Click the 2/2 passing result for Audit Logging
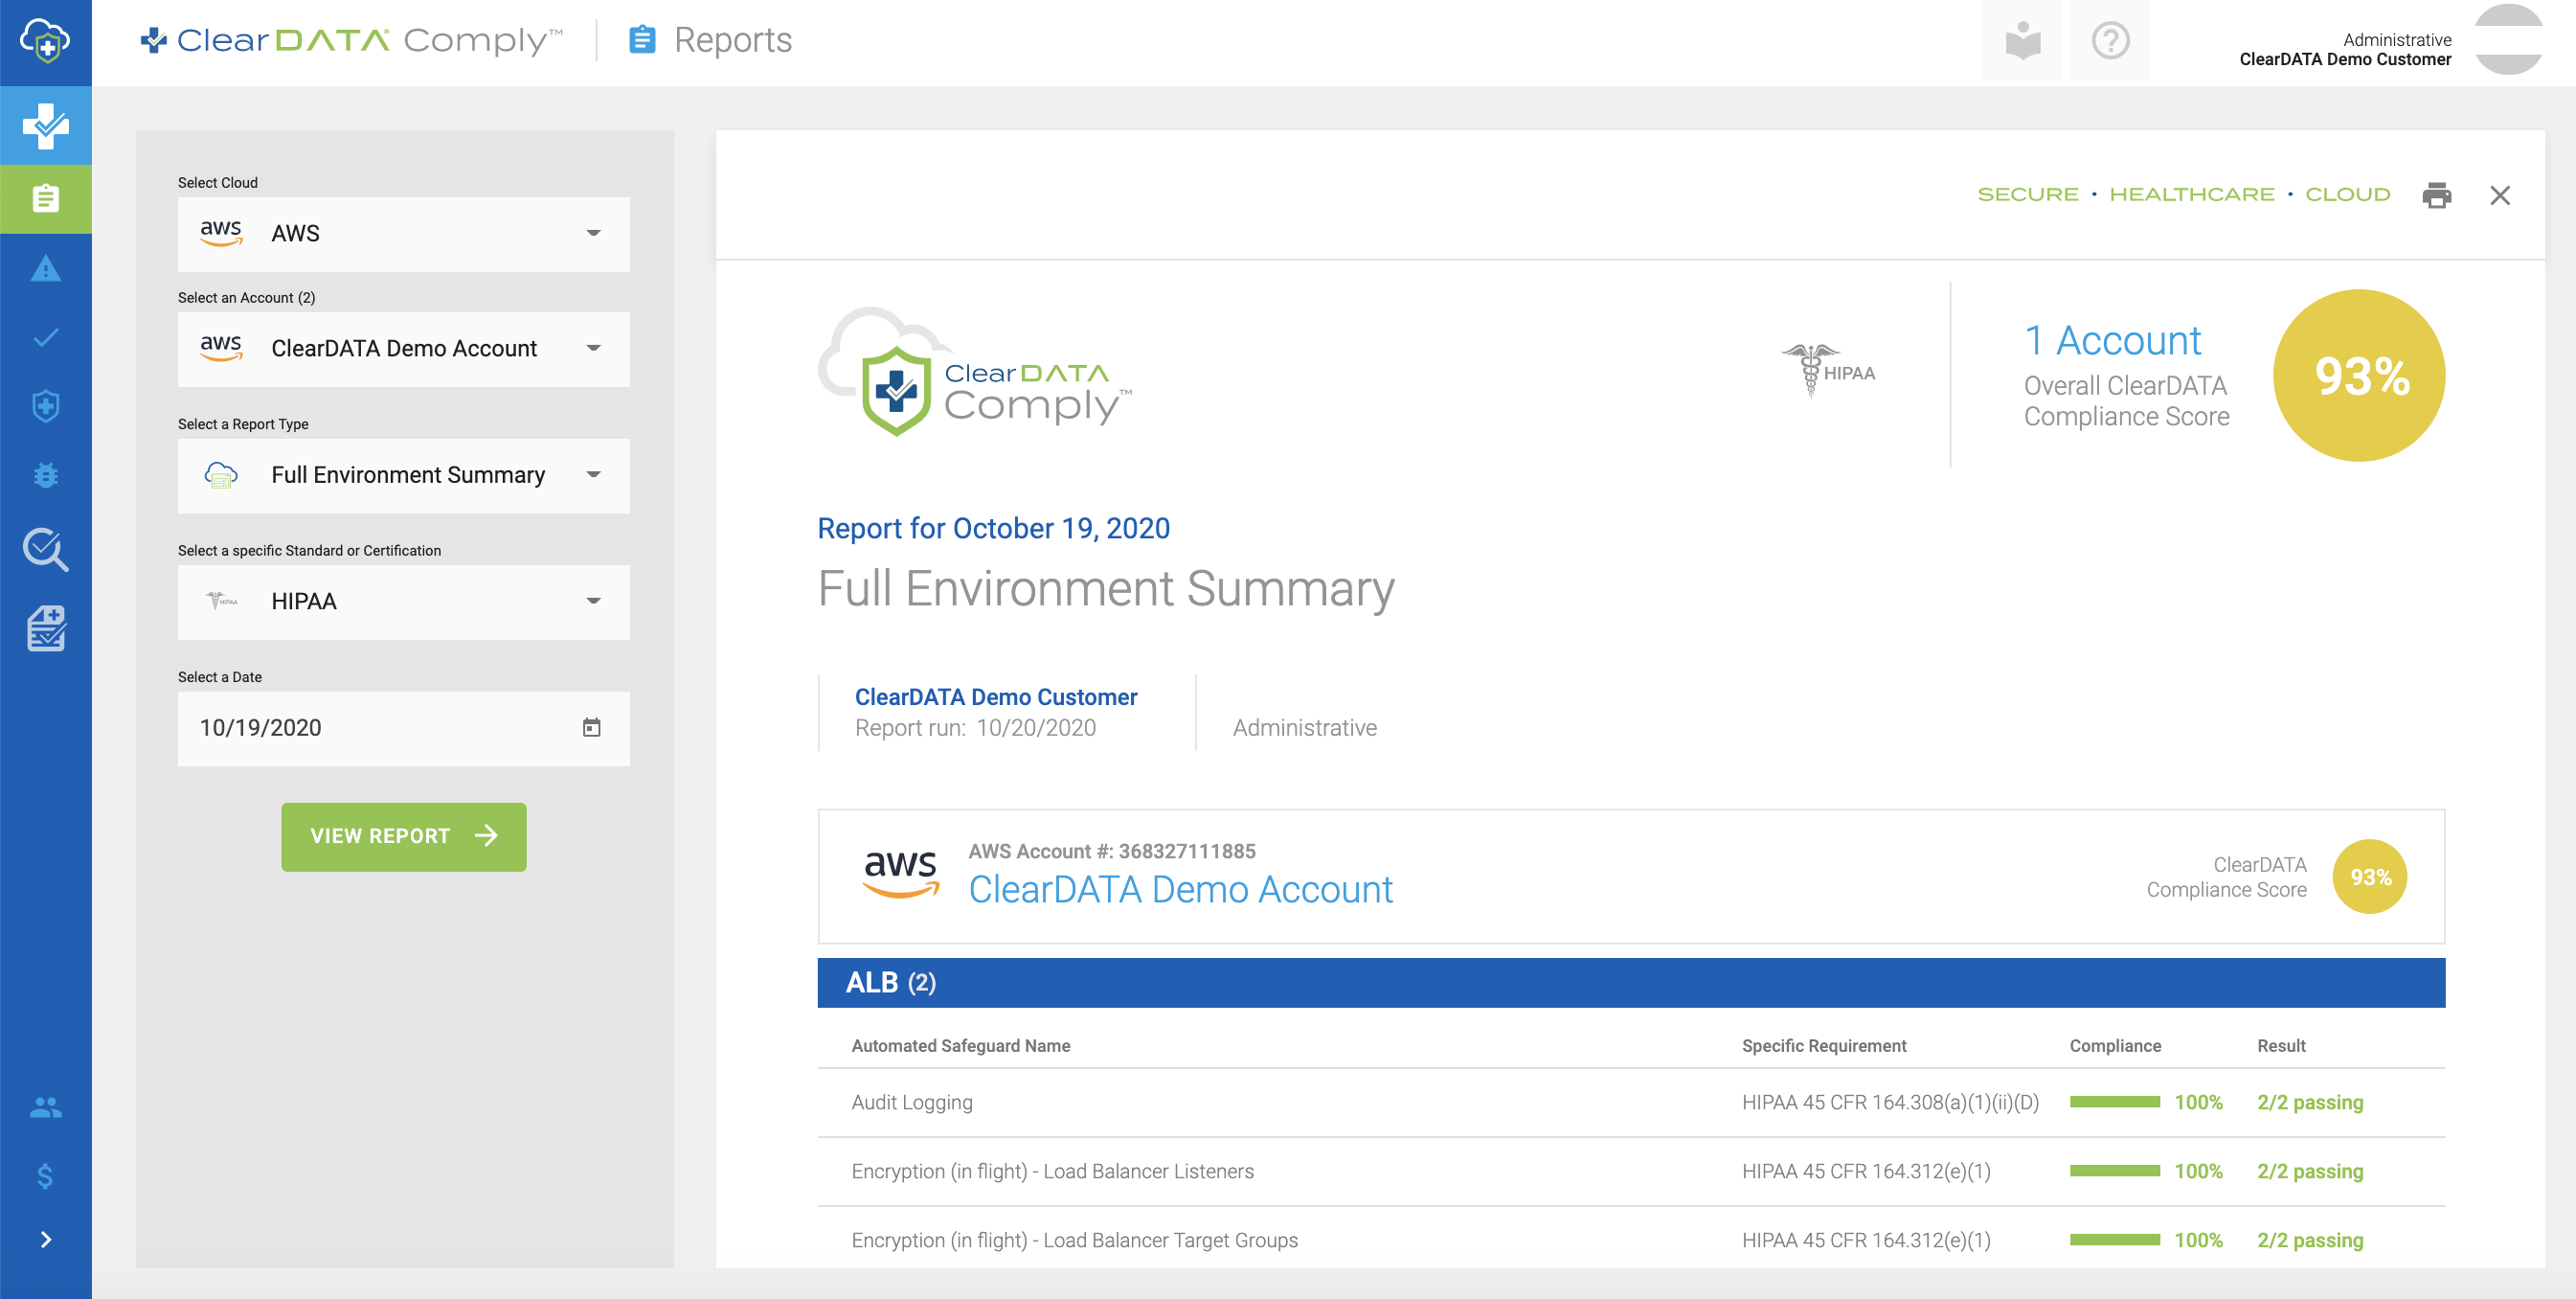Image resolution: width=2576 pixels, height=1299 pixels. (2310, 1102)
